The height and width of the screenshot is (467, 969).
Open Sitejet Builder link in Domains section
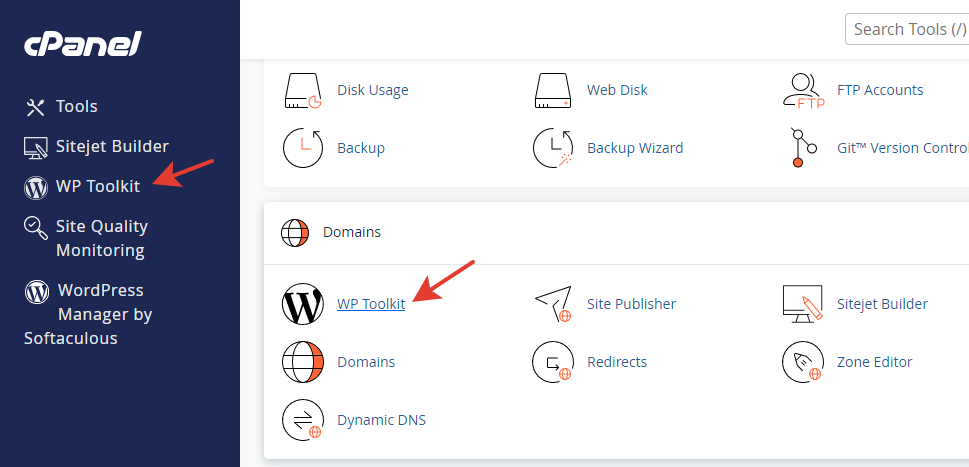pyautogui.click(x=882, y=304)
